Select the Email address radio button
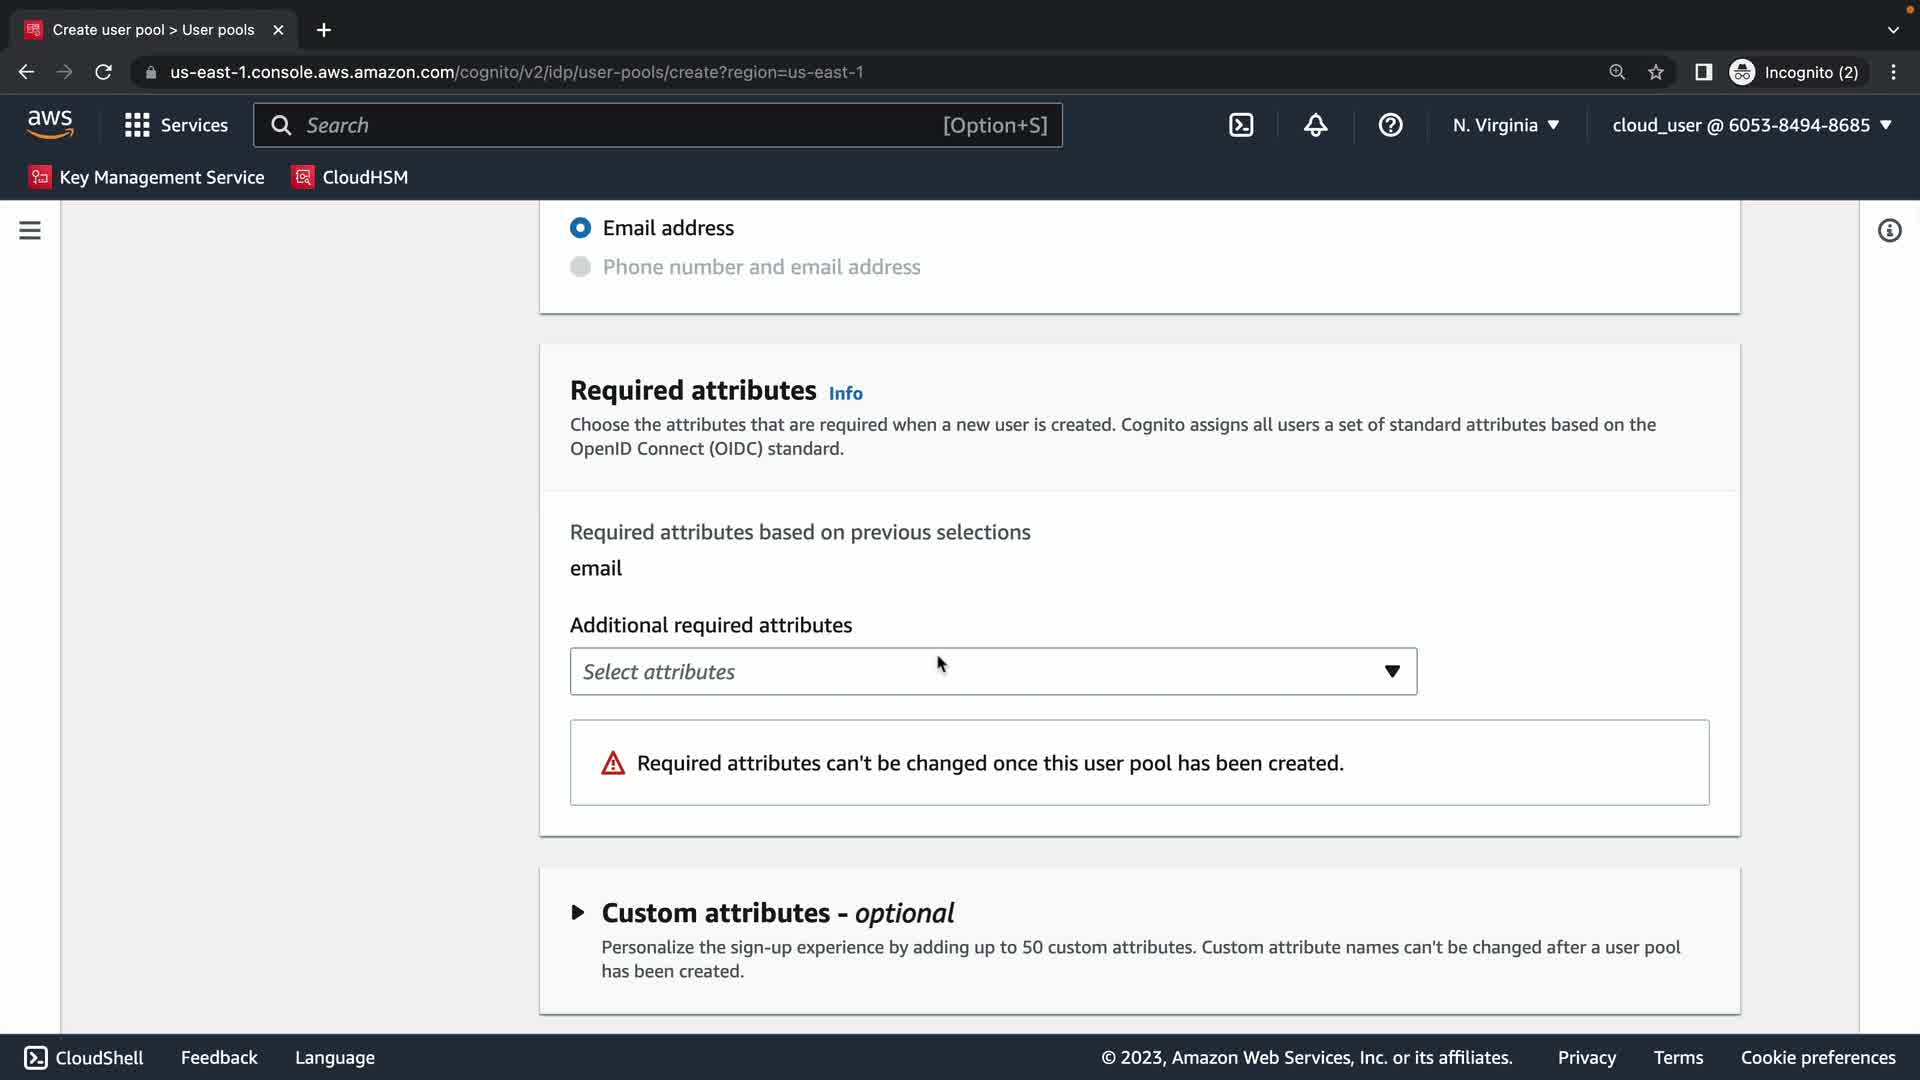The width and height of the screenshot is (1920, 1080). click(580, 228)
